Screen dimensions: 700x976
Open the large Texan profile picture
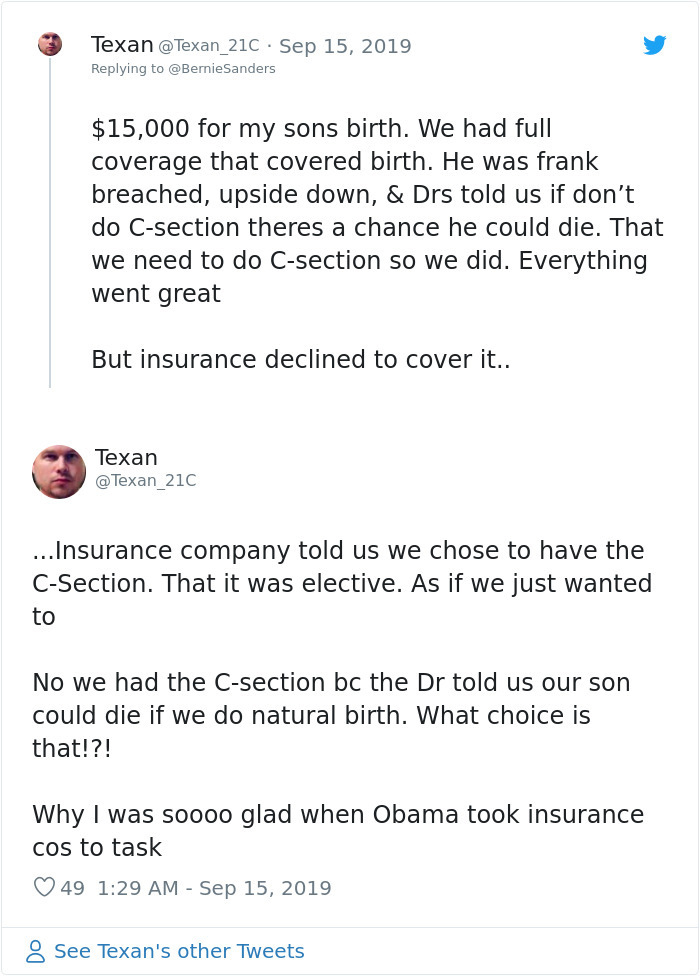point(59,472)
